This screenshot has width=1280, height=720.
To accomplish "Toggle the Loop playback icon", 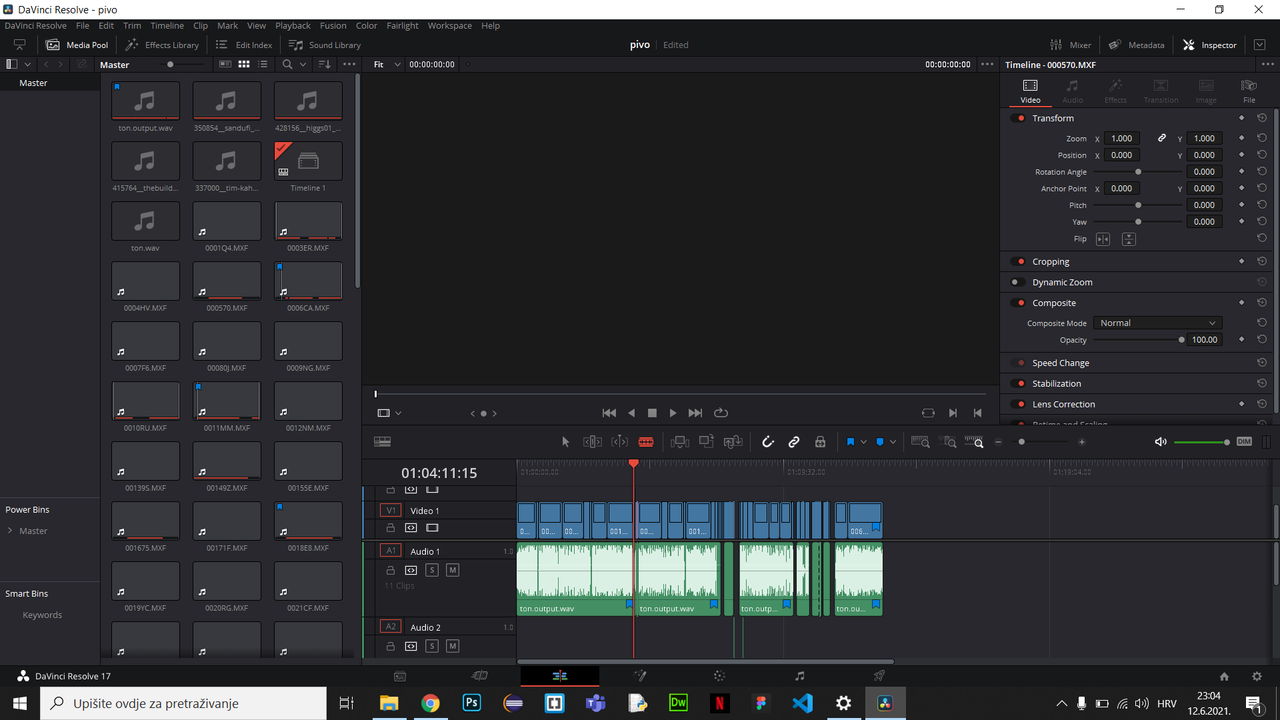I will point(721,413).
